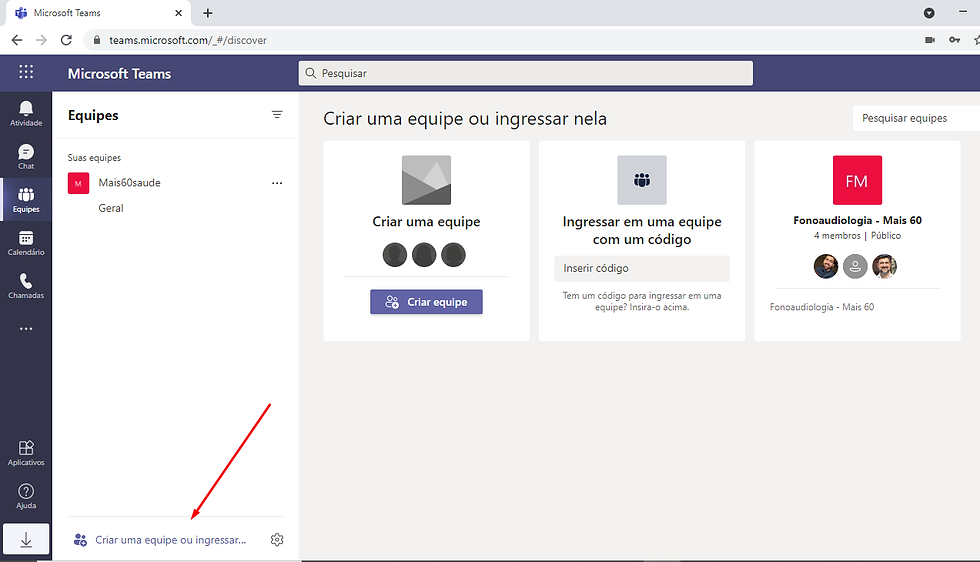Click the browser back arrow
This screenshot has width=980, height=562.
(17, 40)
